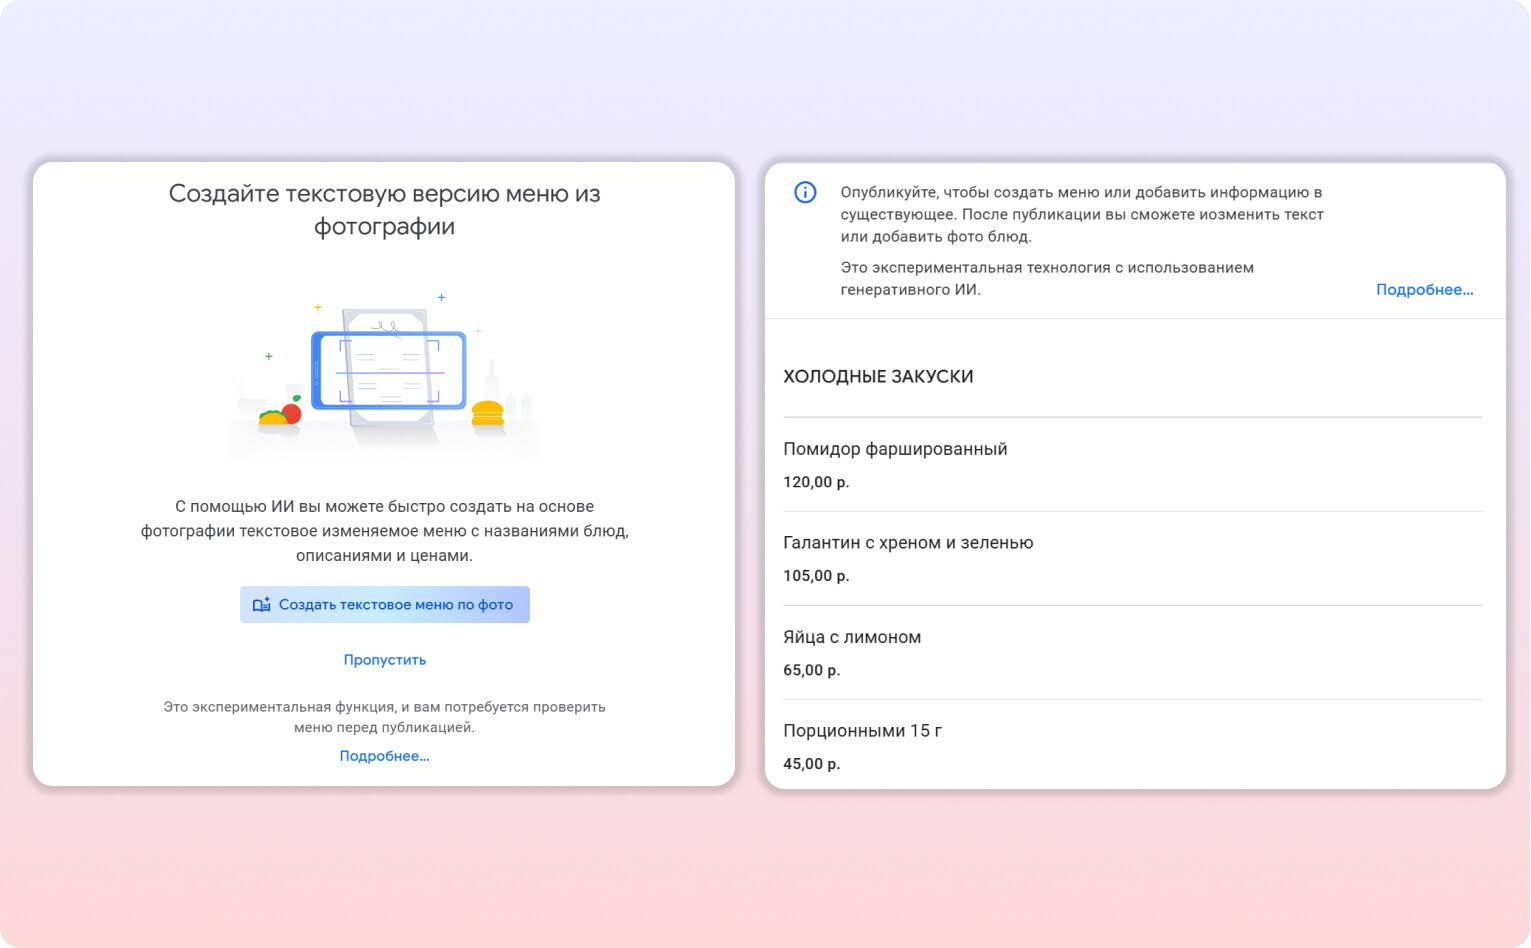Click the price '120,00 р.'

pos(816,482)
